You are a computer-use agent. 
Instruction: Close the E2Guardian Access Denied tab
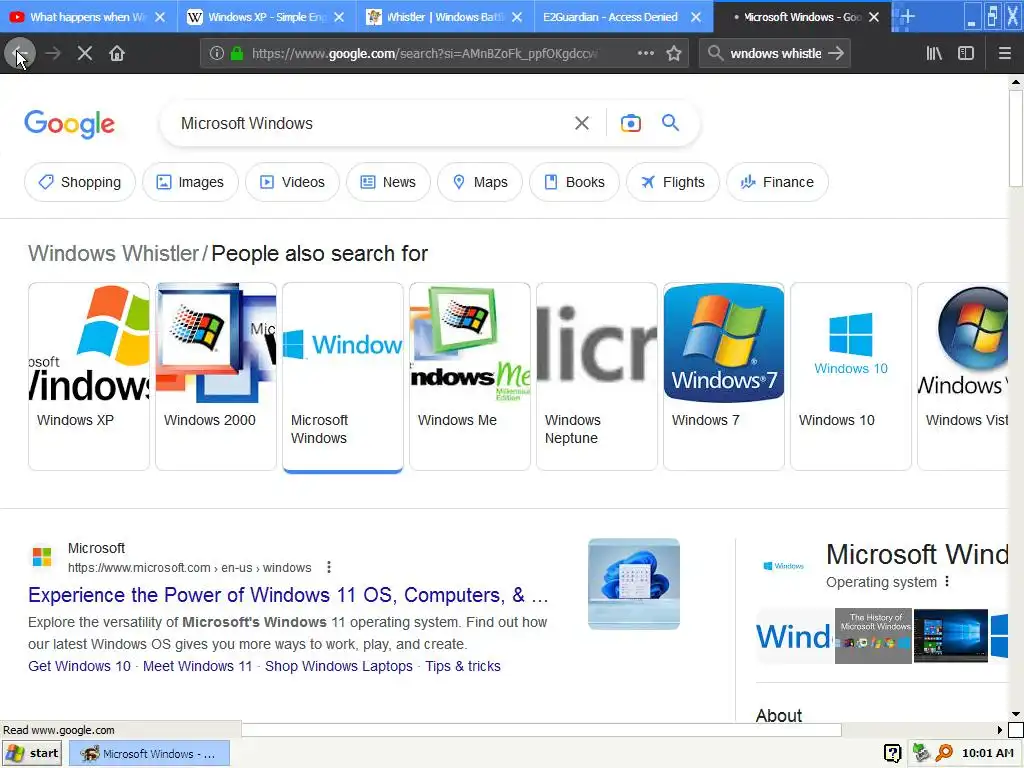click(x=696, y=17)
